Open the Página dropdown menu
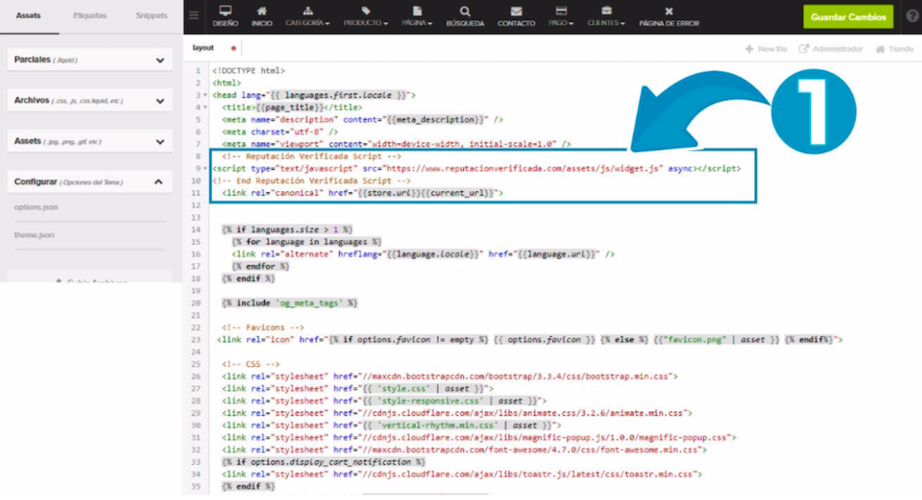 tap(417, 16)
